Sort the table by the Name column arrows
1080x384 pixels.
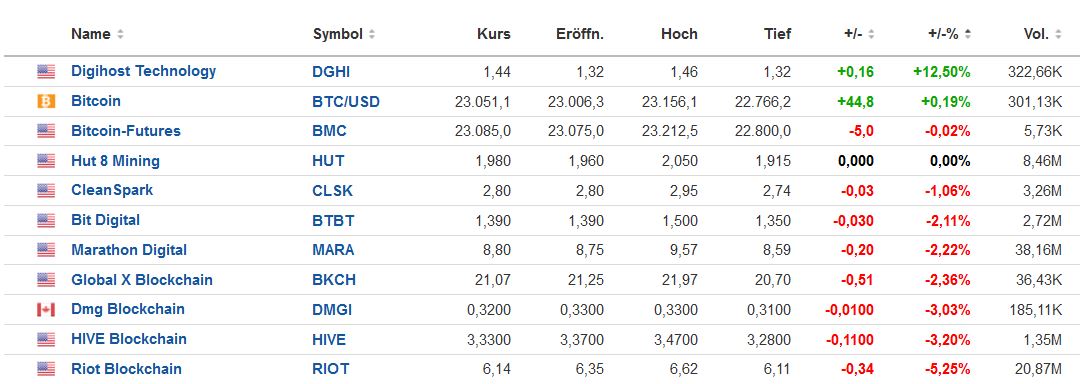pos(121,34)
